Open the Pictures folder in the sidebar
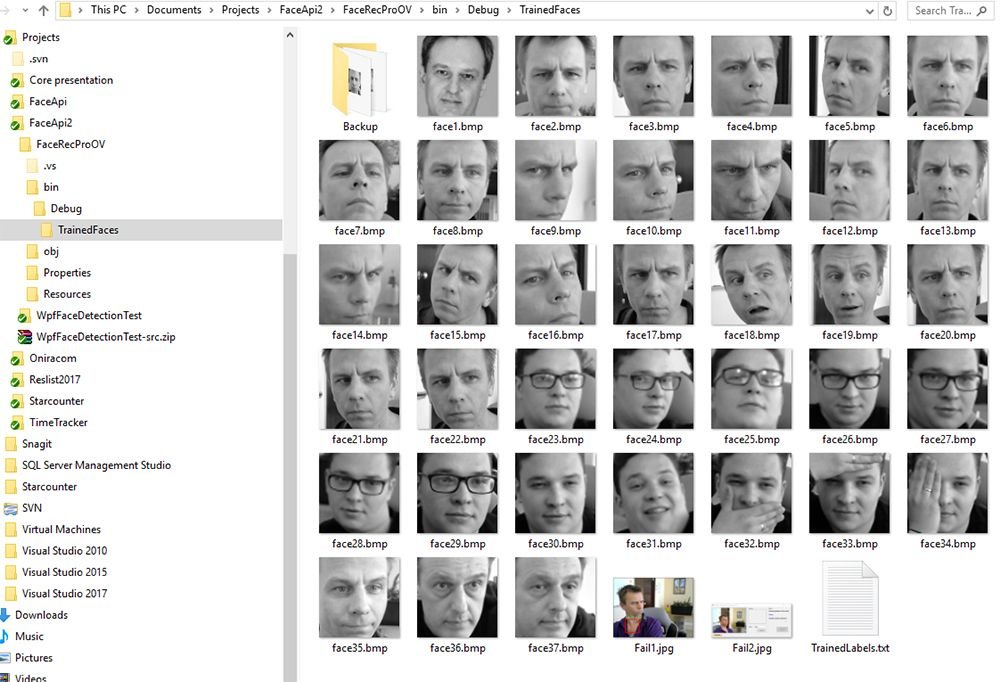This screenshot has height=682, width=1000. tap(36, 657)
